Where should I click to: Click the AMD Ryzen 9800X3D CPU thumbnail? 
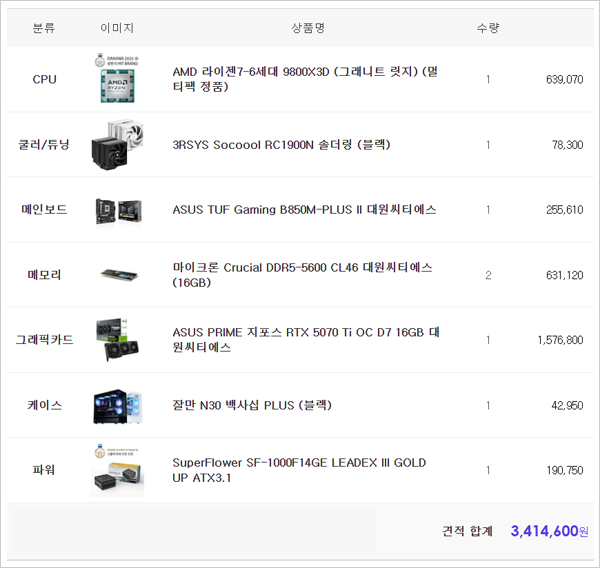[x=117, y=80]
